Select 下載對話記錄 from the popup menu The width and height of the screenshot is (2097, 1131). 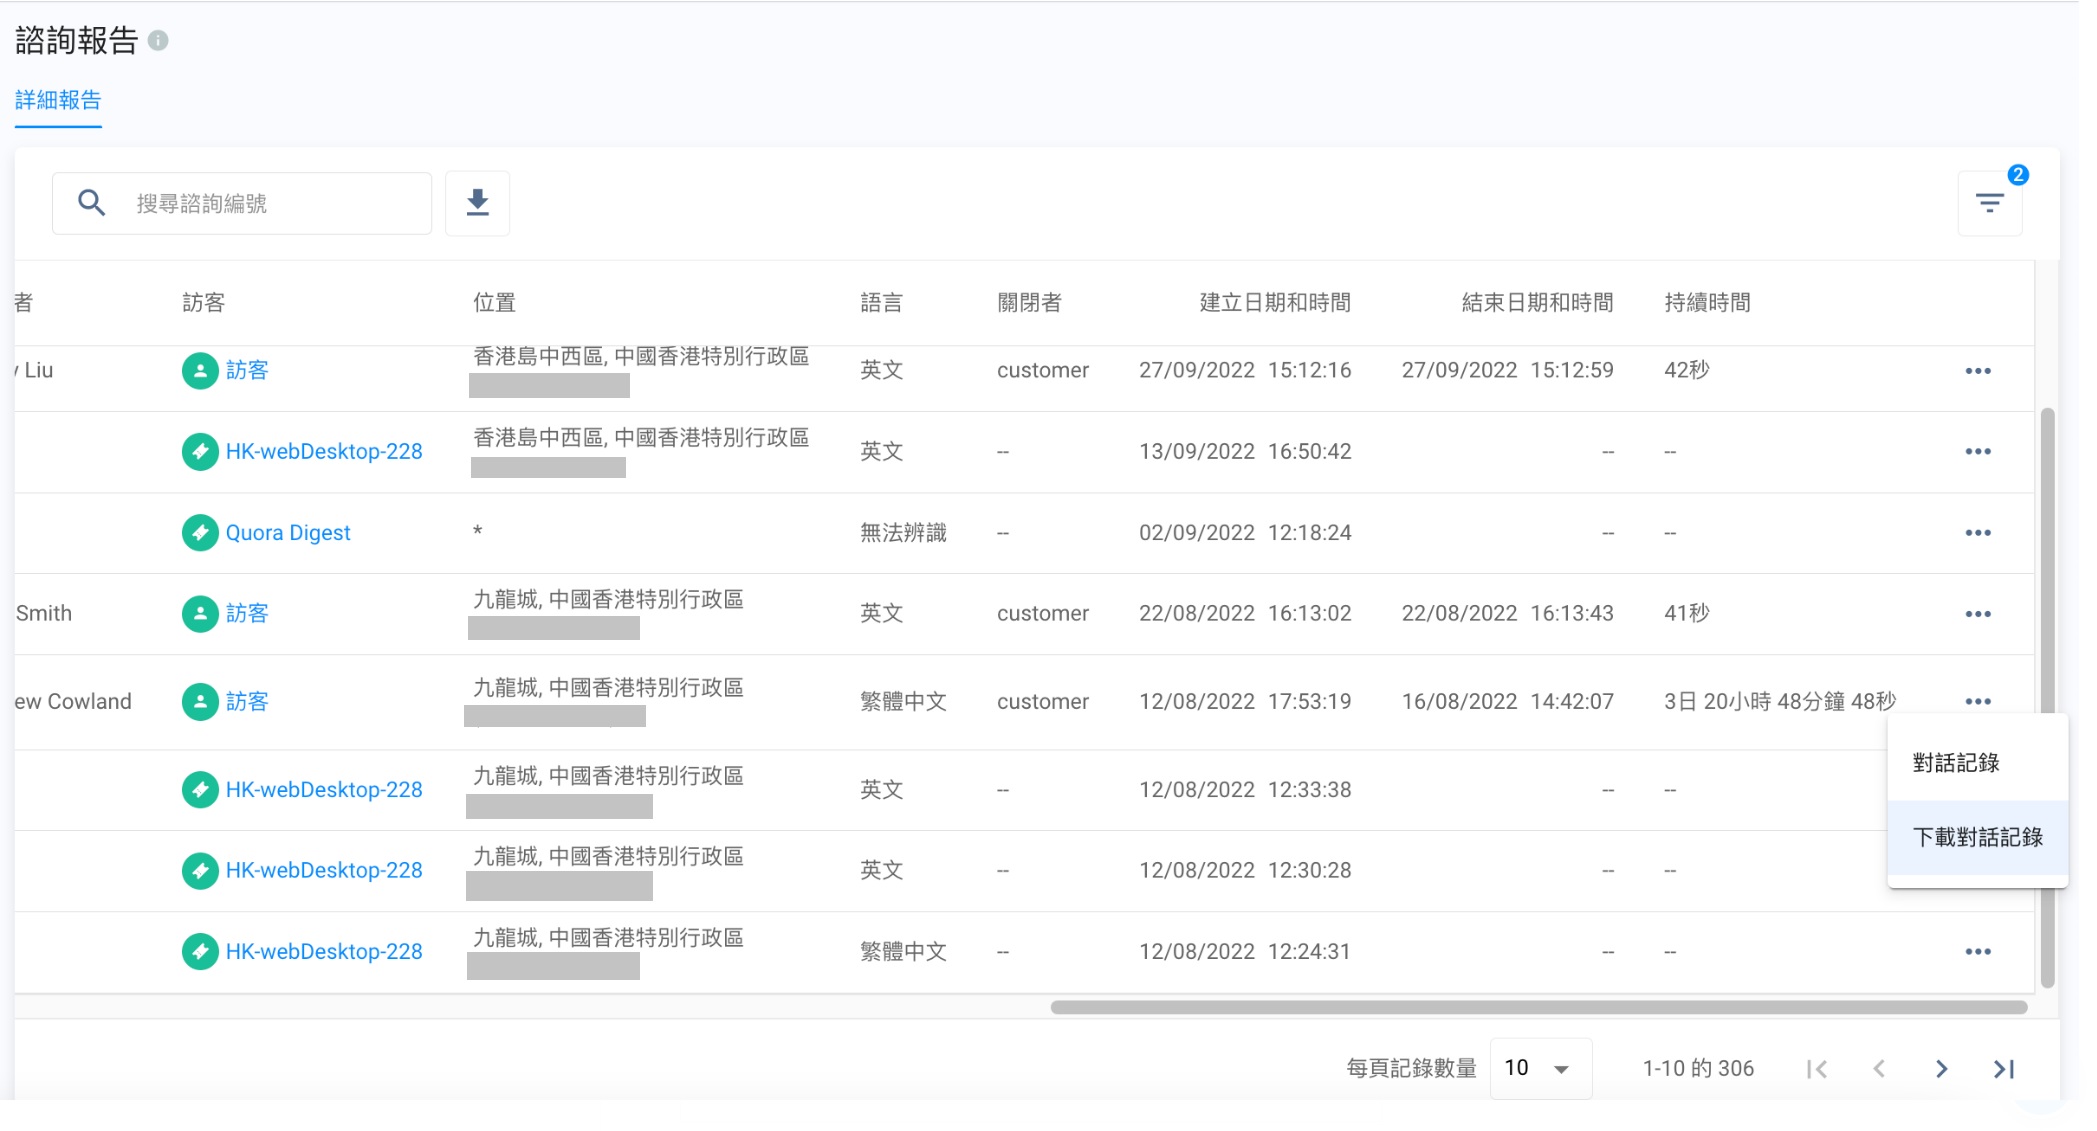[1976, 837]
